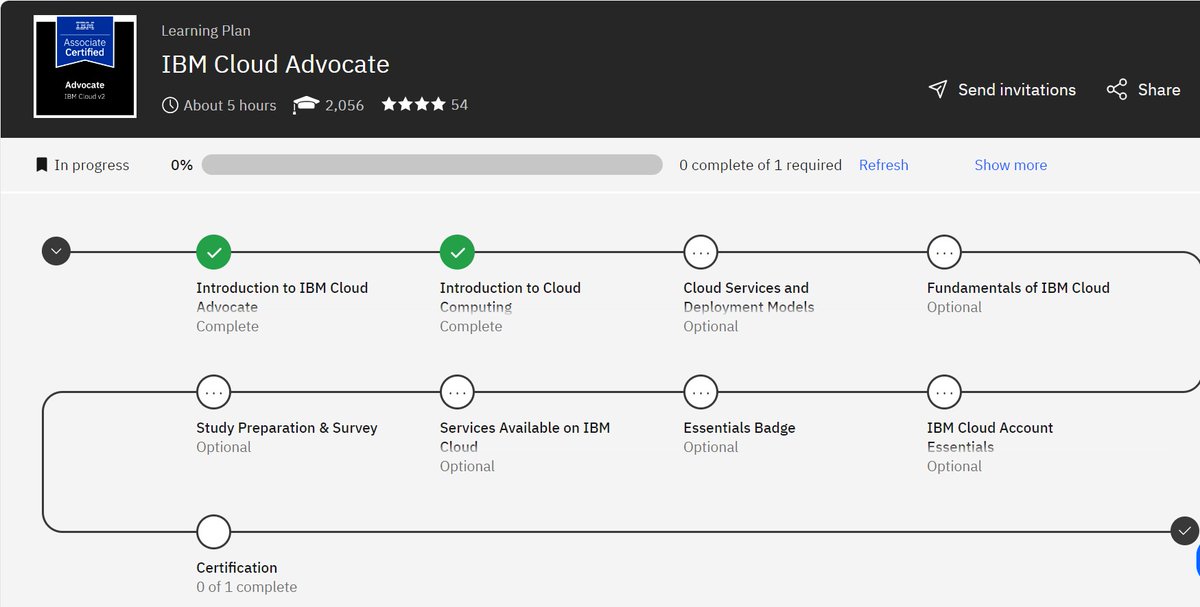Open Services Available on IBM Cloud

click(x=525, y=437)
